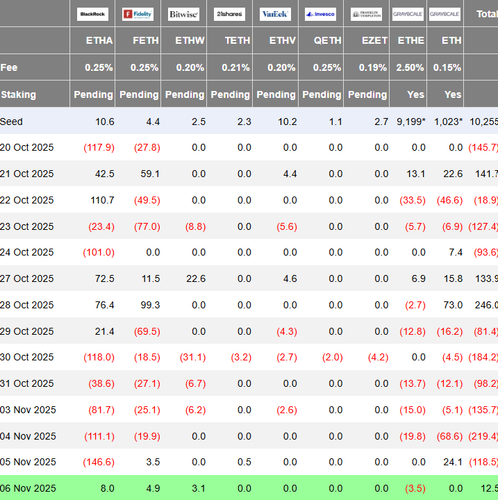Image resolution: width=498 pixels, height=500 pixels.
Task: Click the Fee row label
Action: point(9,68)
